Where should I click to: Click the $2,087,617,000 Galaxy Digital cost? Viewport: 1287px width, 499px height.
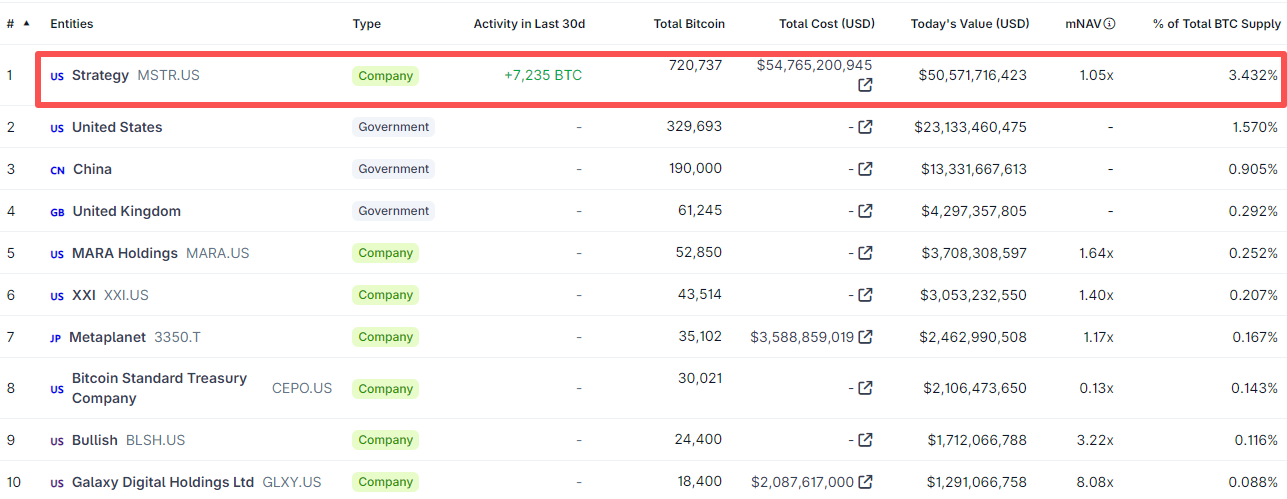pyautogui.click(x=802, y=482)
